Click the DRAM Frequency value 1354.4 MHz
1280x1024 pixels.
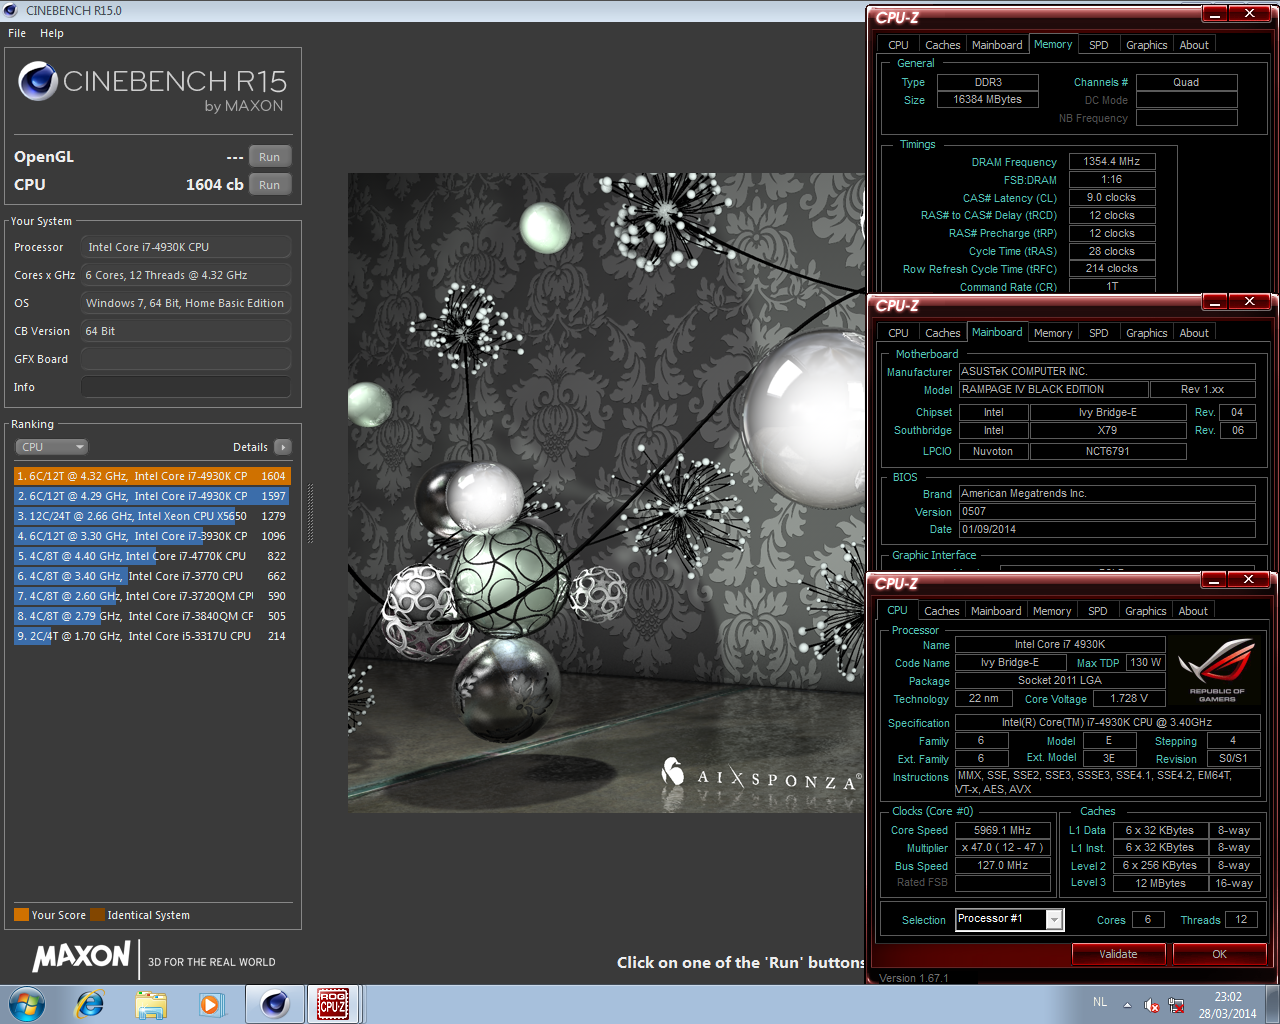pos(1112,161)
